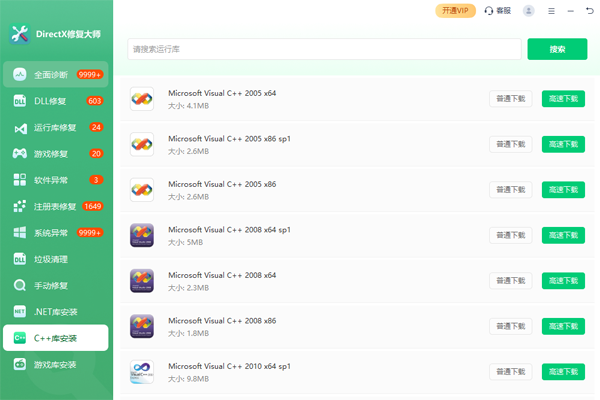
Task: Click the green 搜索 search button
Action: 557,49
